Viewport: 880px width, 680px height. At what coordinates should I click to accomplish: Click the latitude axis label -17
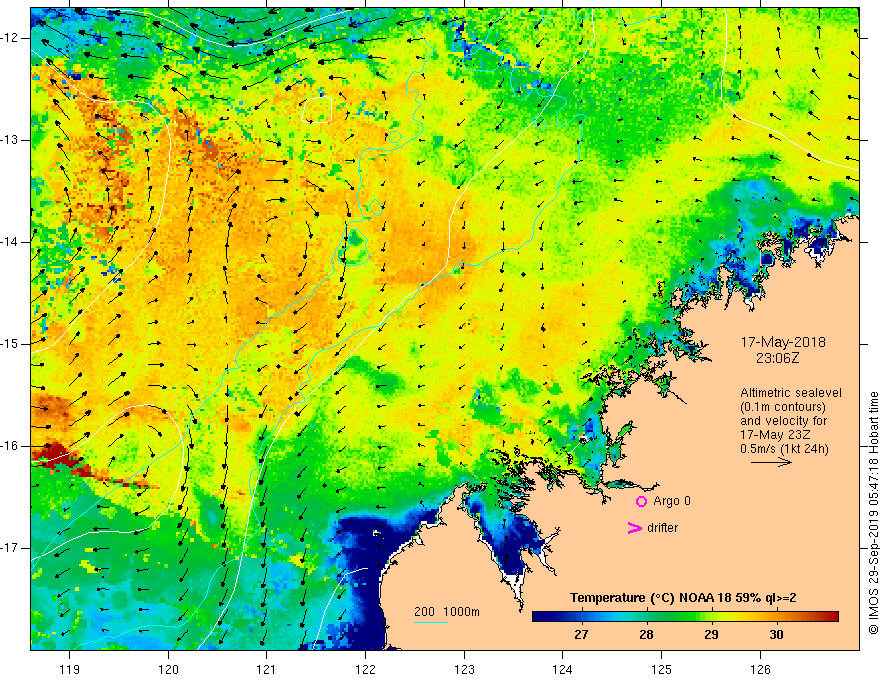[10, 548]
